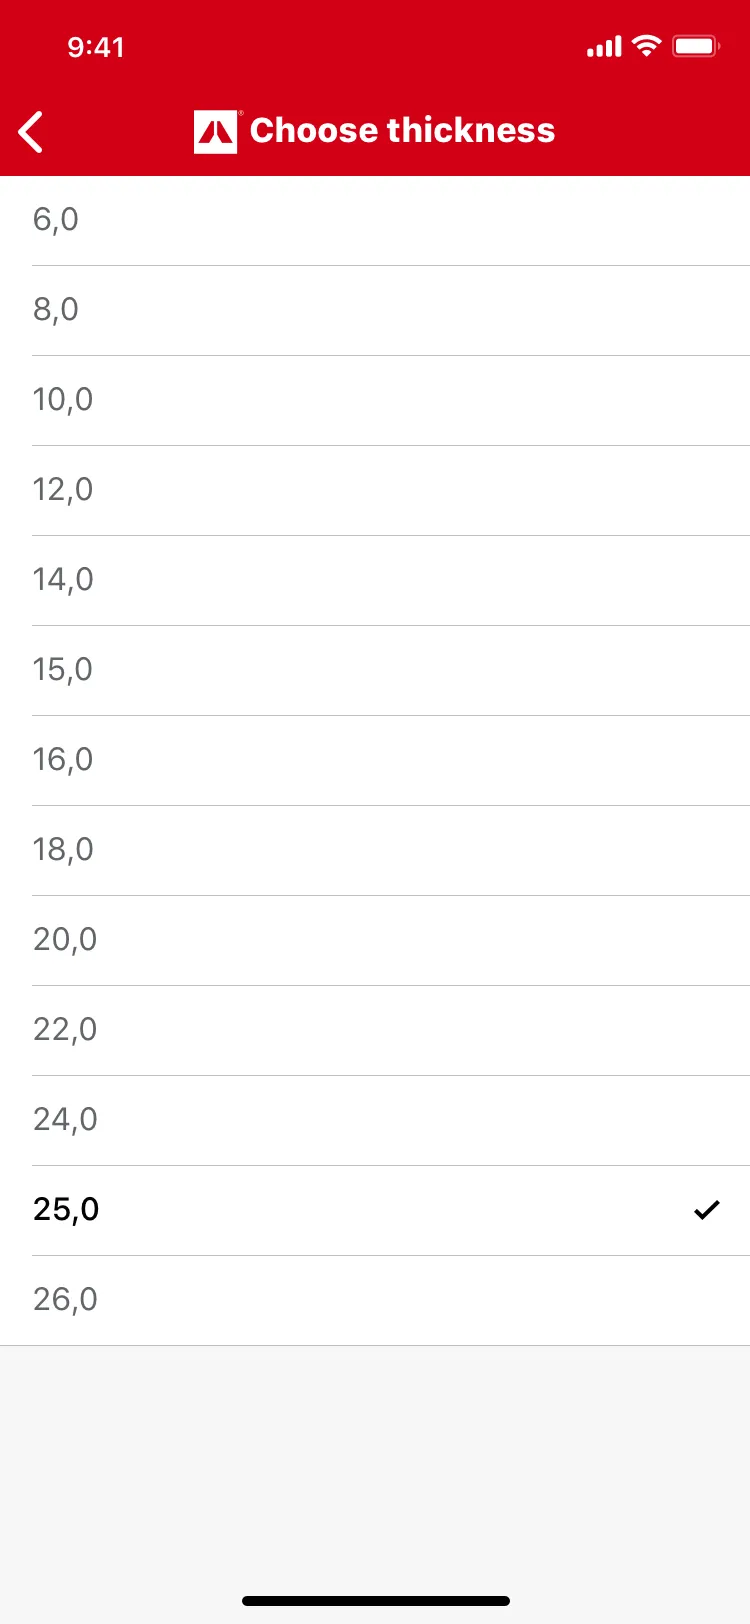Pick 16,0 from the thickness list
Screen dimensions: 750x1624
coord(375,760)
